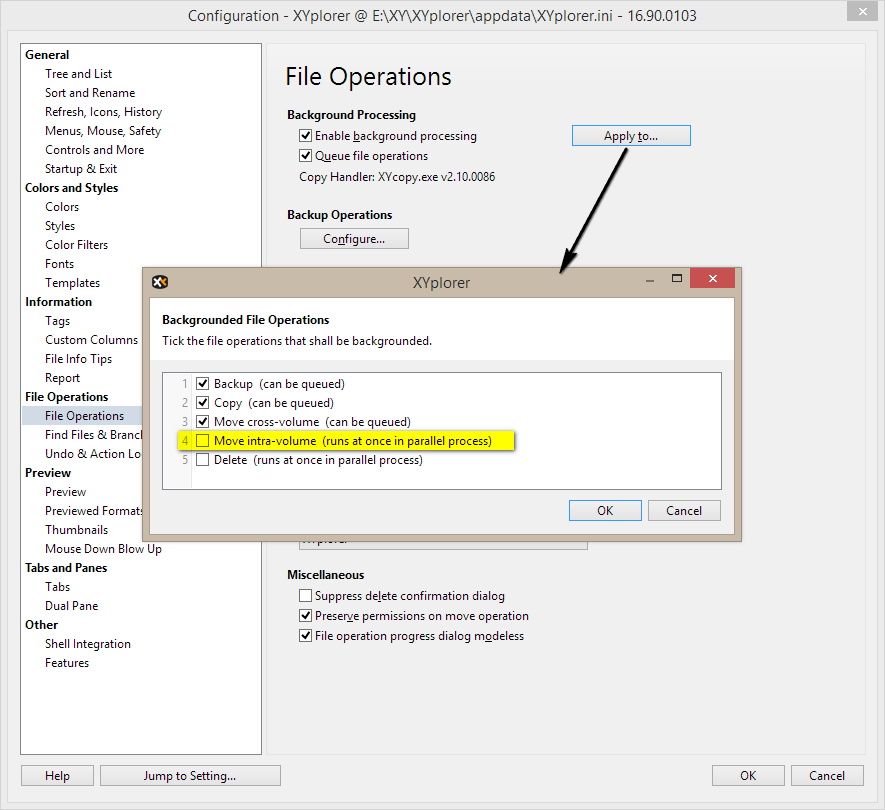
Task: Disable Queue file operations checkbox
Action: pos(306,156)
